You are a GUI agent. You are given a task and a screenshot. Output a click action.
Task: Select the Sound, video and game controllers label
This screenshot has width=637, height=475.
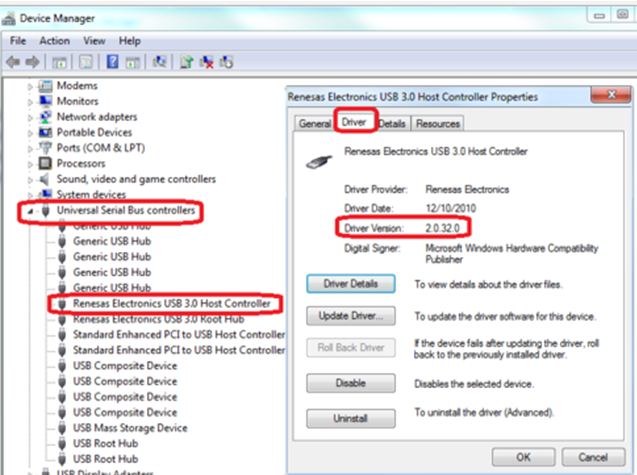(x=136, y=179)
